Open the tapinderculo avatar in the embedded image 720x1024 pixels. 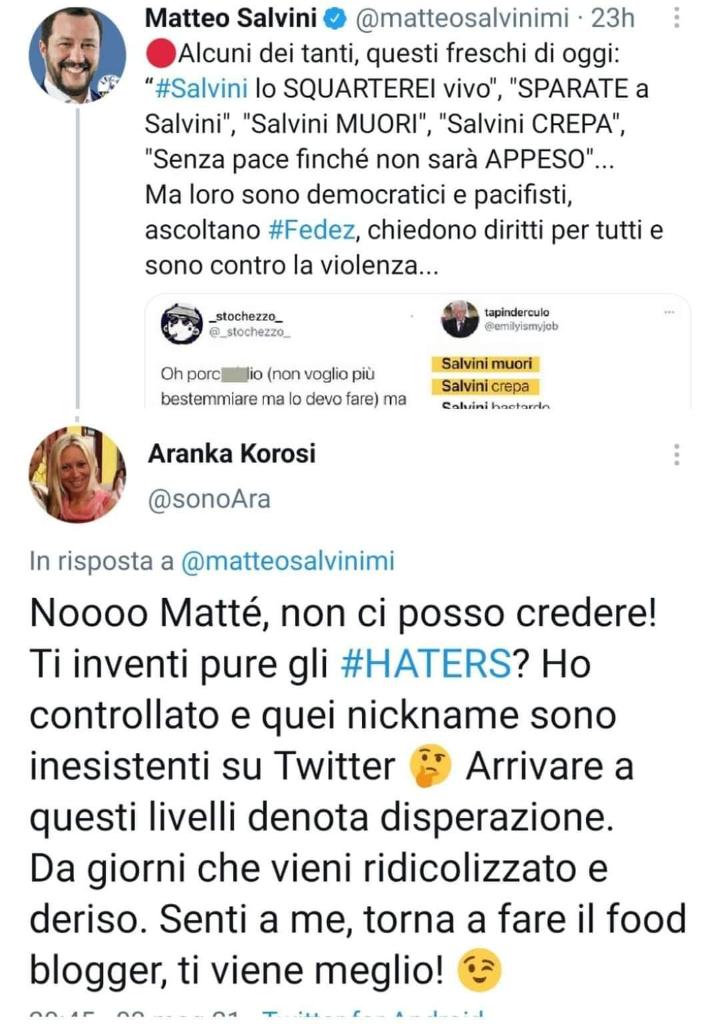[460, 319]
